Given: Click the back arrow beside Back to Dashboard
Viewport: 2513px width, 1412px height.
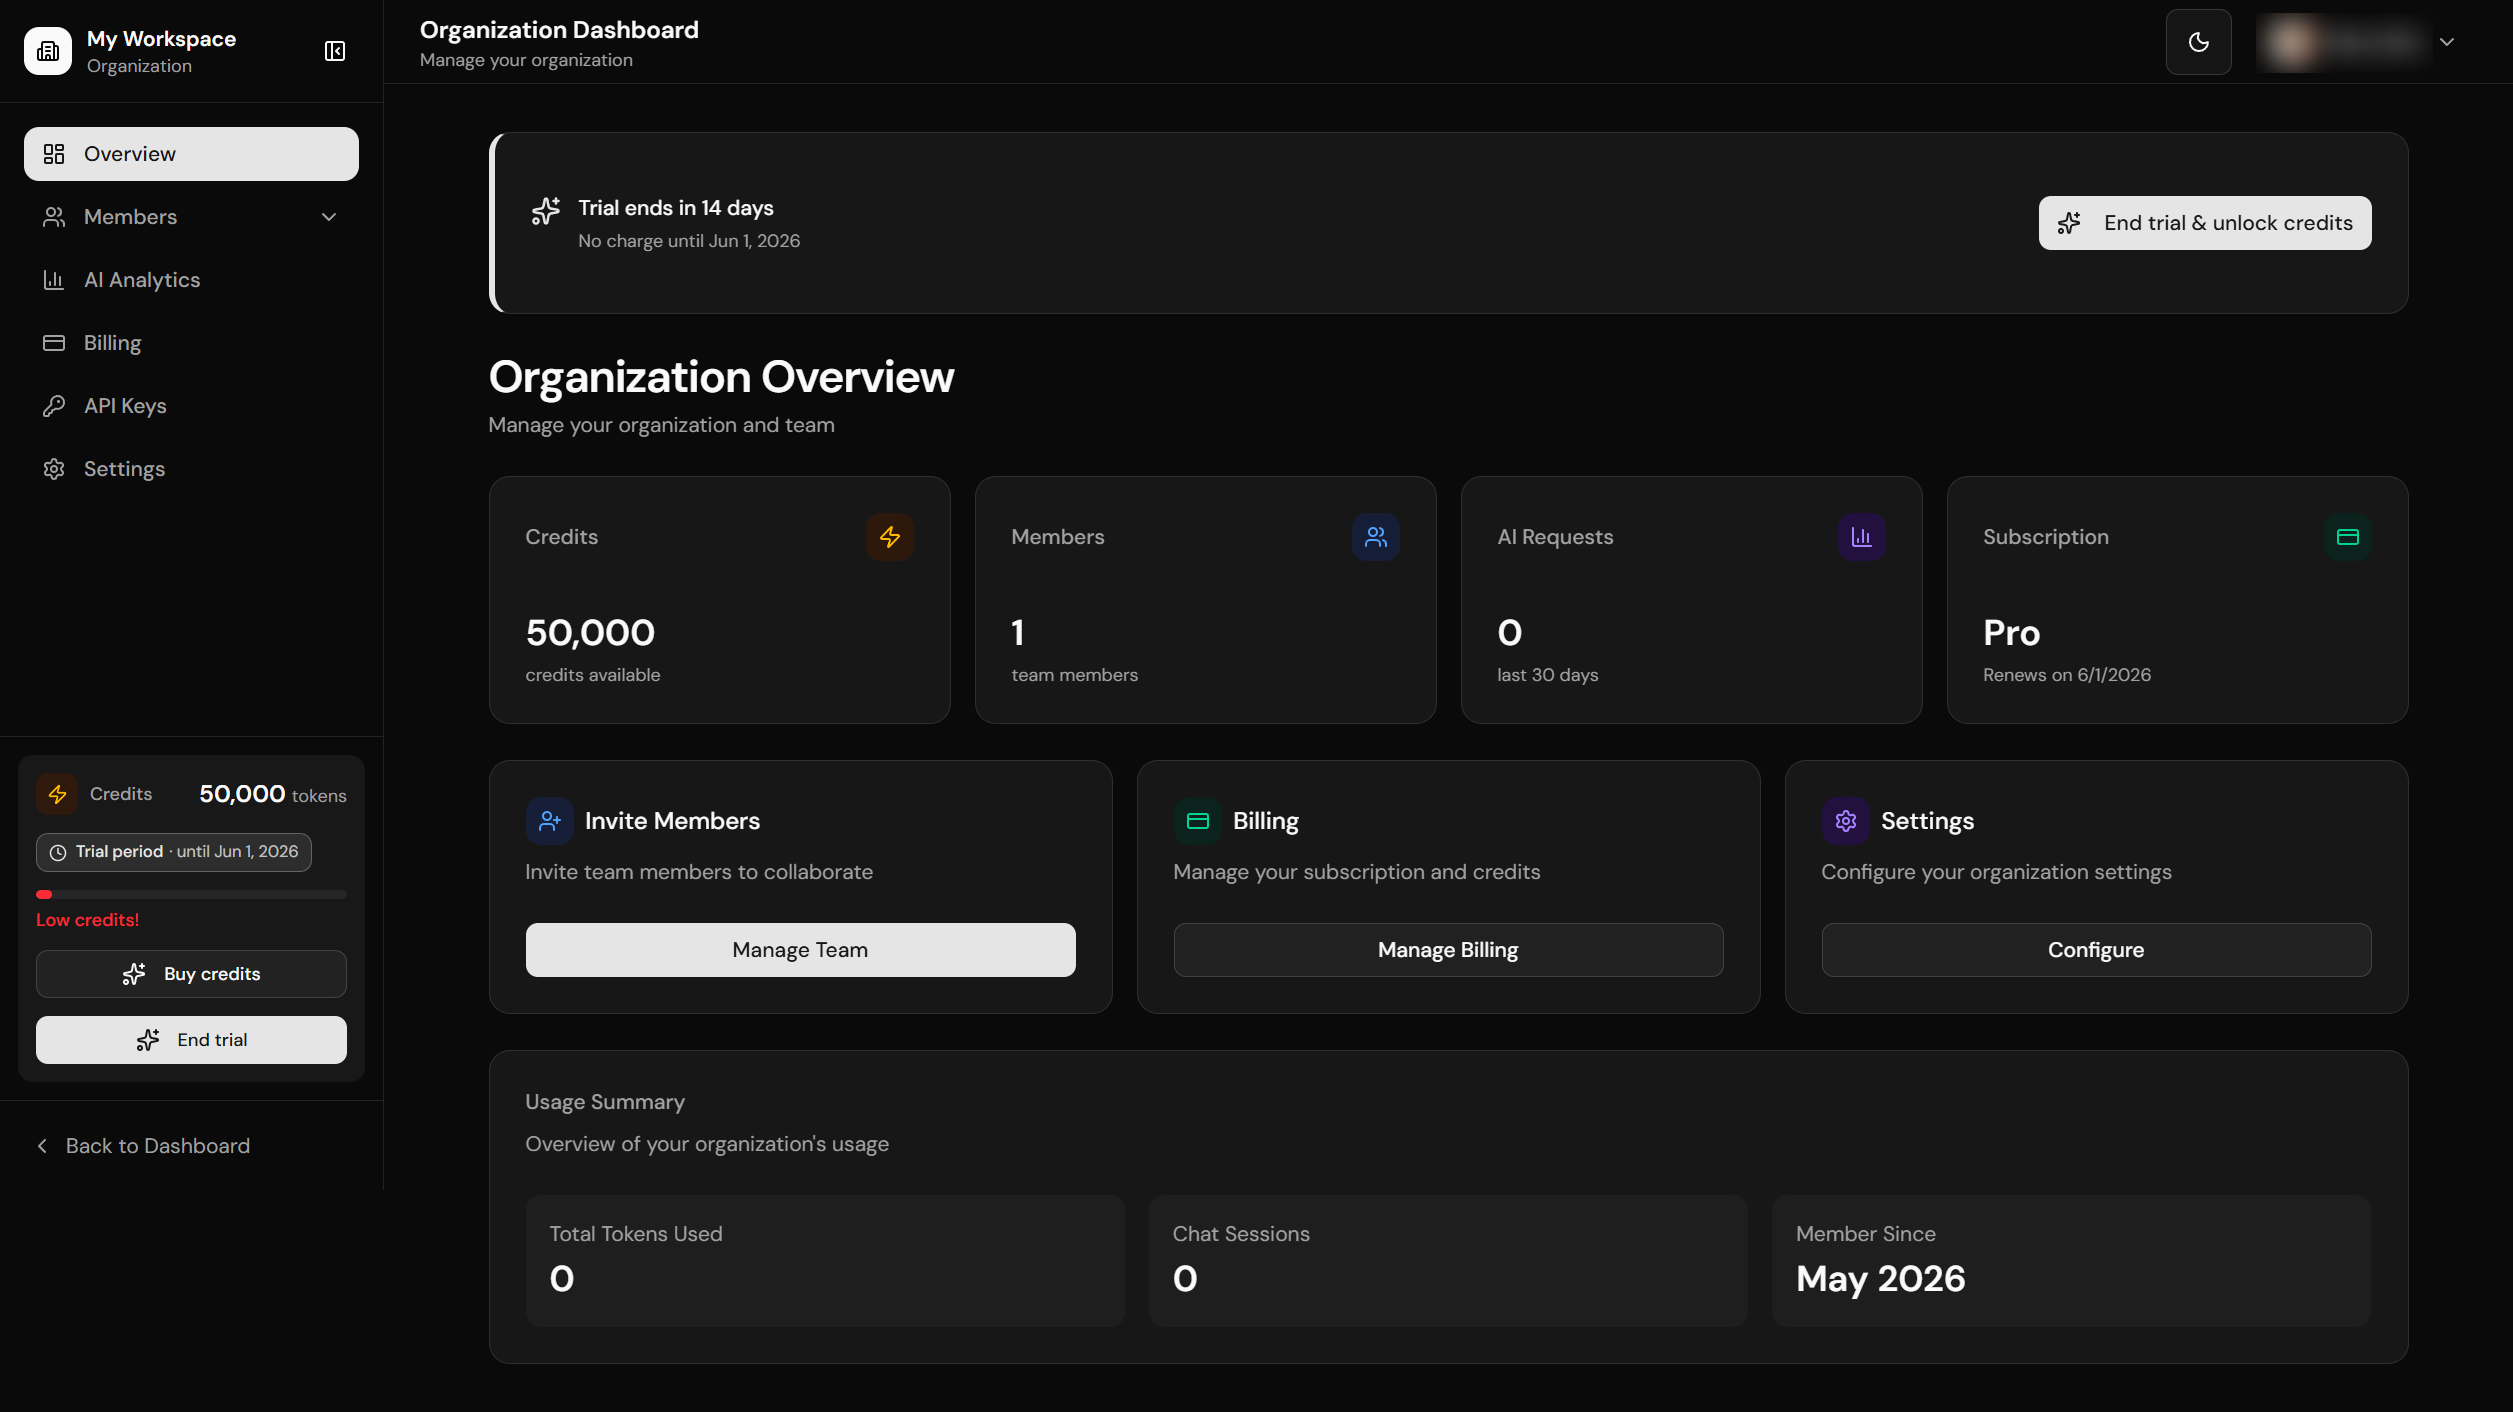Looking at the screenshot, I should point(42,1146).
